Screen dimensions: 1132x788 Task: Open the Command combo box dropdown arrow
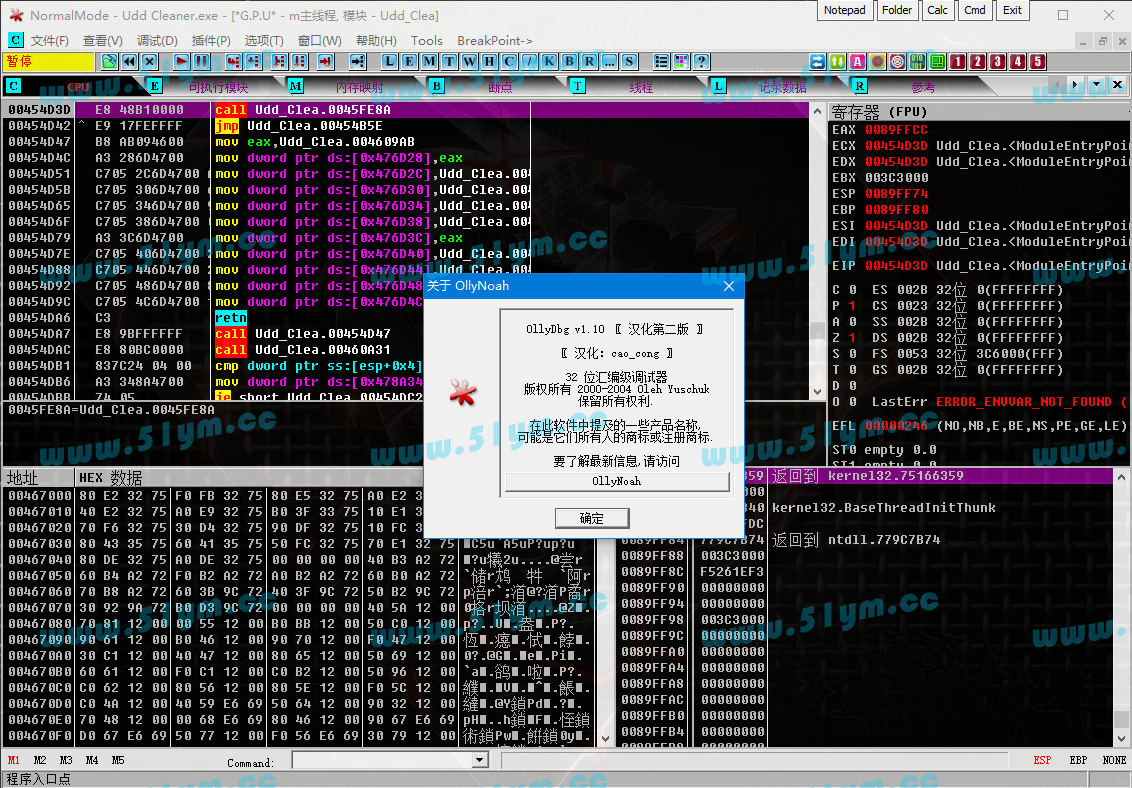480,760
